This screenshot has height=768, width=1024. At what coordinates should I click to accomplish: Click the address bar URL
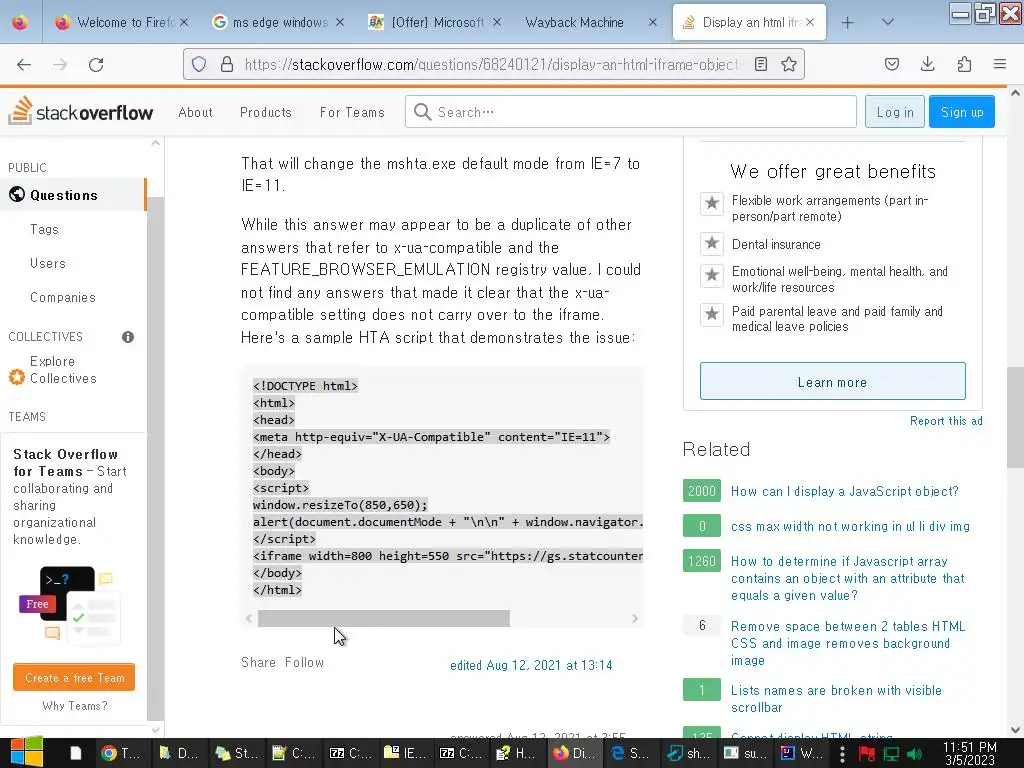(492, 64)
